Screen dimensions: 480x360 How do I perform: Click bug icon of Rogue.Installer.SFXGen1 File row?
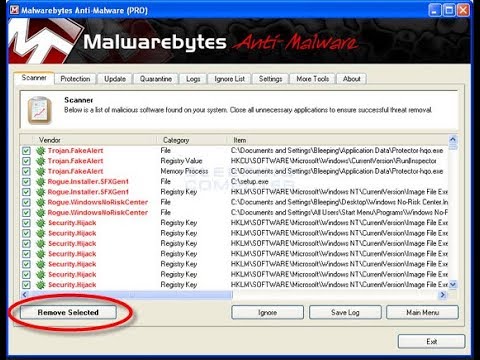coord(41,182)
